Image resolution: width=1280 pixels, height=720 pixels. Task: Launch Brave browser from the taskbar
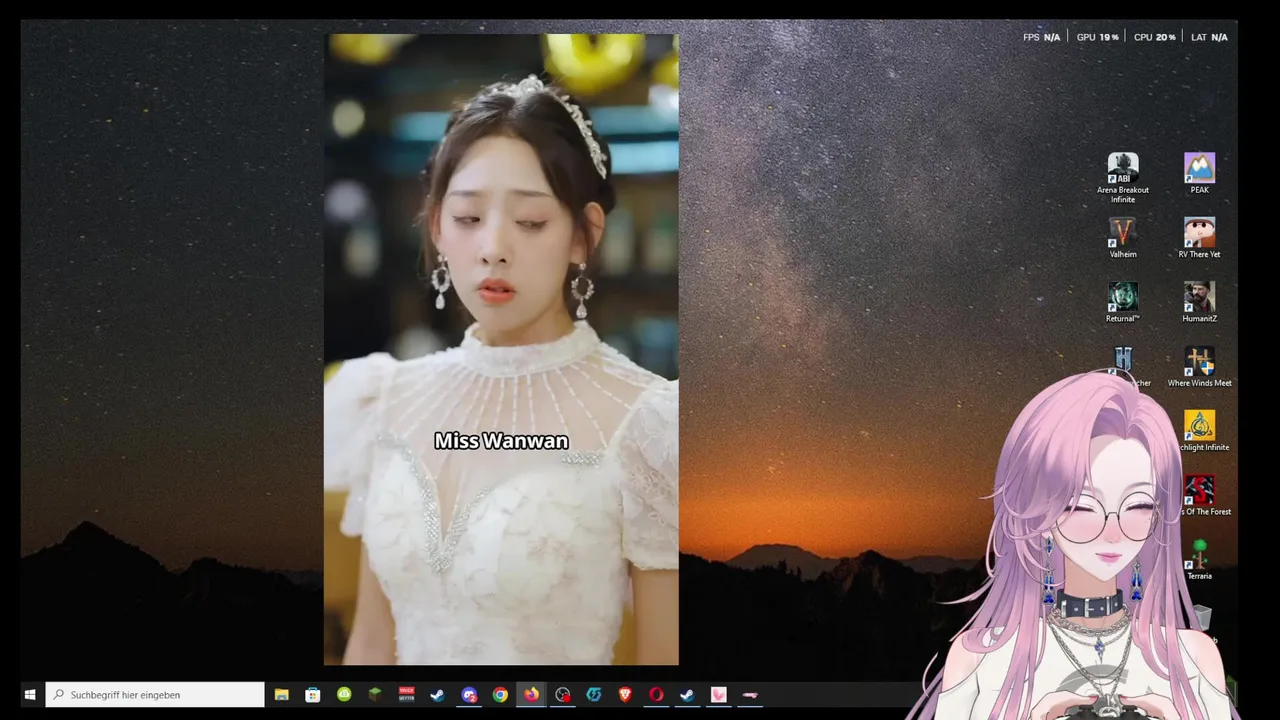[x=625, y=695]
